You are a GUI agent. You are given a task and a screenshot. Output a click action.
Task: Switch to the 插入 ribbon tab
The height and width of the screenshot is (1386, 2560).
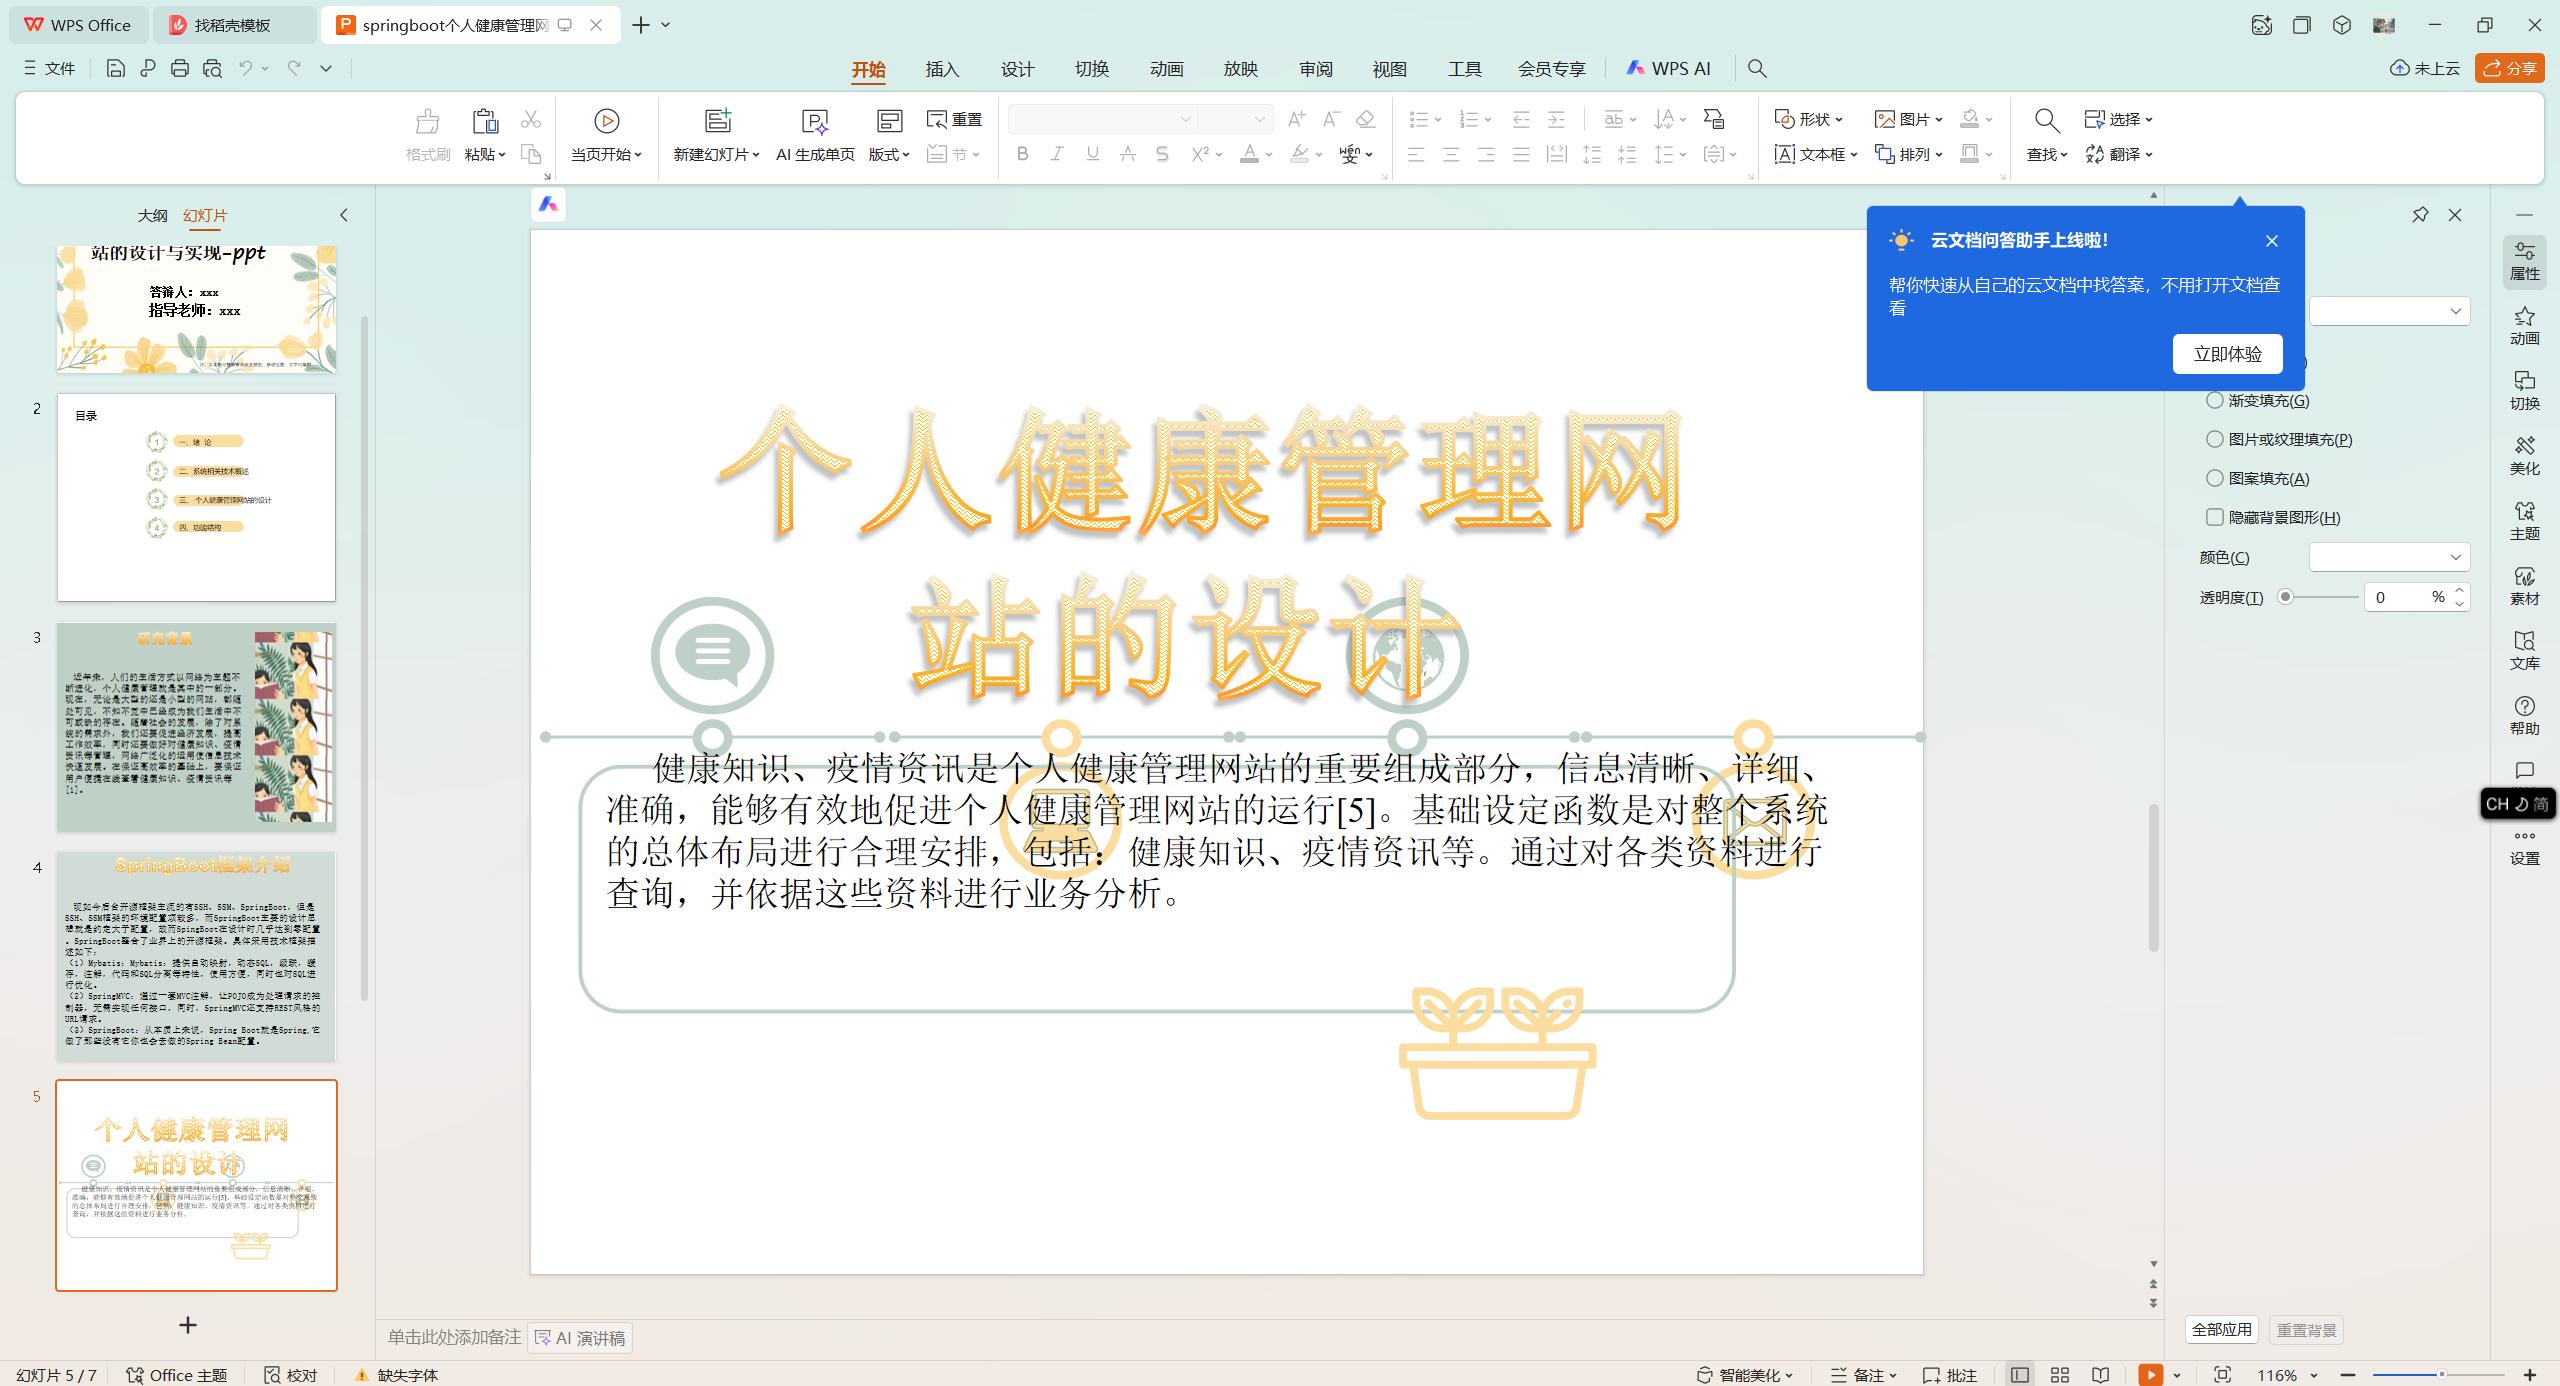coord(941,69)
